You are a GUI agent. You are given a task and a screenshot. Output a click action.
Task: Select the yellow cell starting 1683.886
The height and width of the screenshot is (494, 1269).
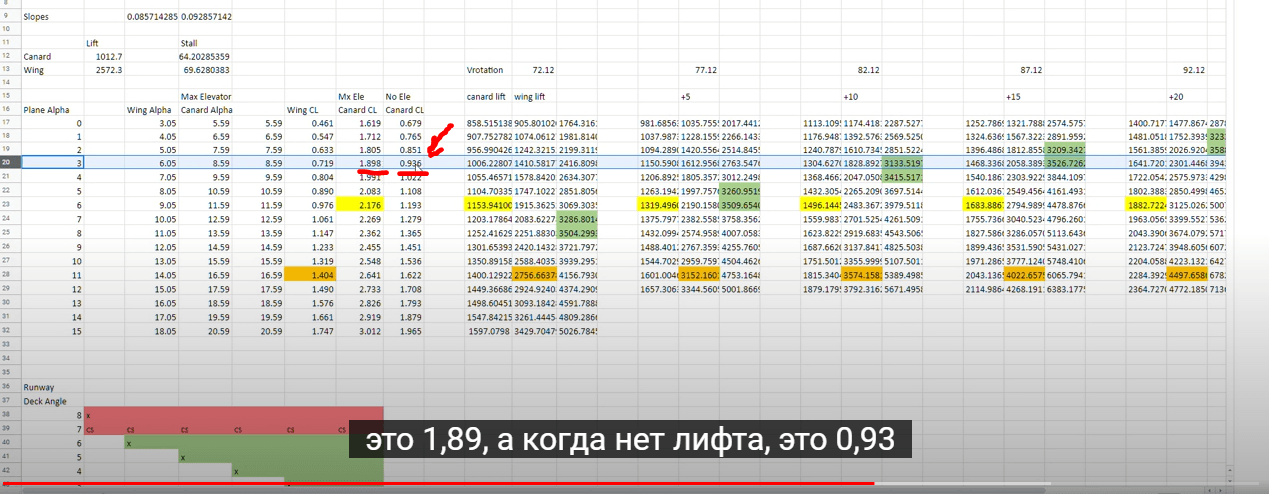(x=984, y=204)
